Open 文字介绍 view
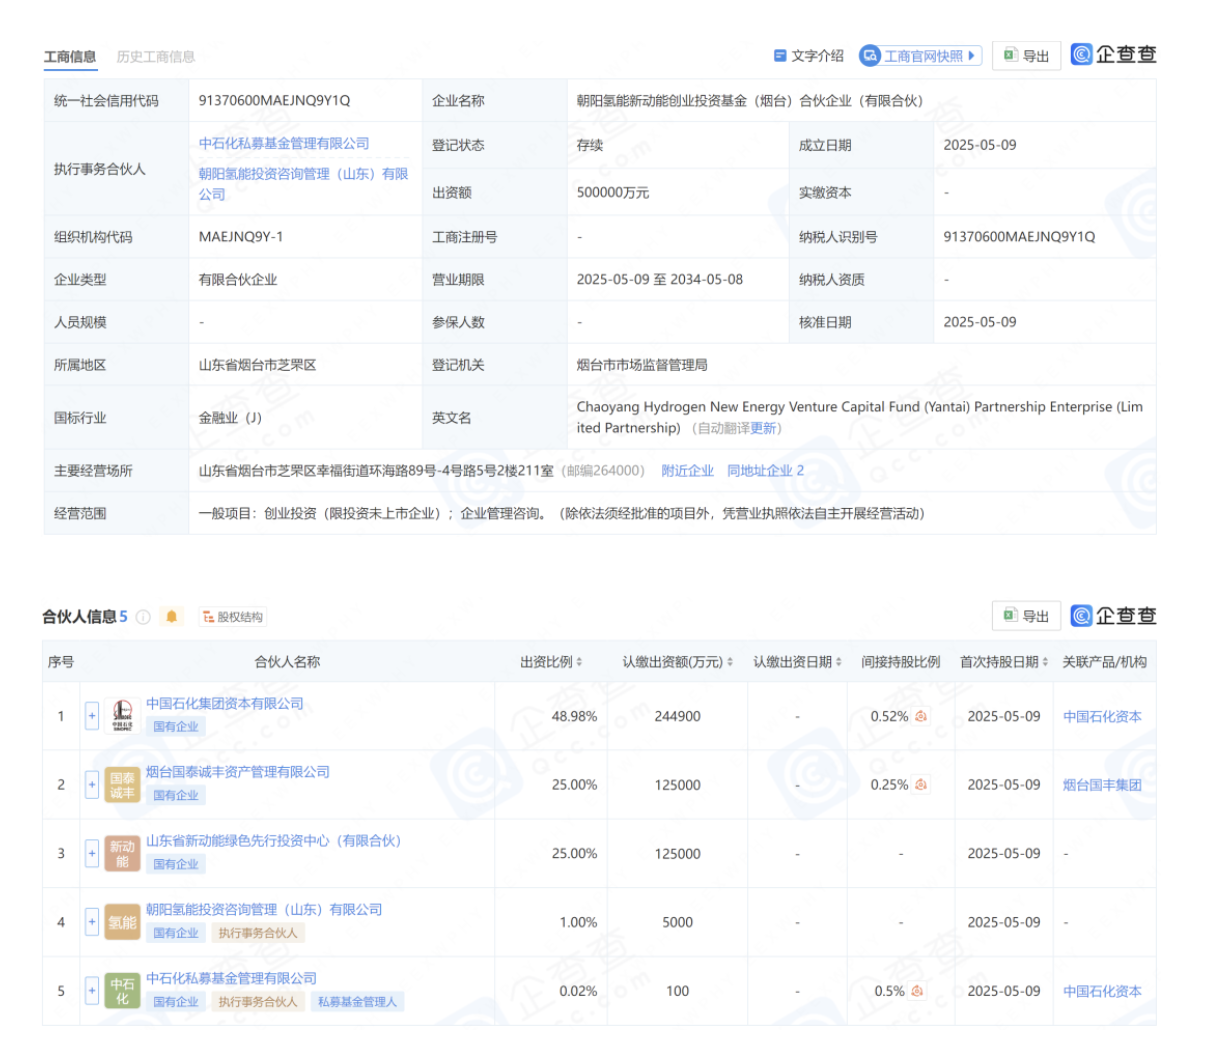 click(x=809, y=56)
